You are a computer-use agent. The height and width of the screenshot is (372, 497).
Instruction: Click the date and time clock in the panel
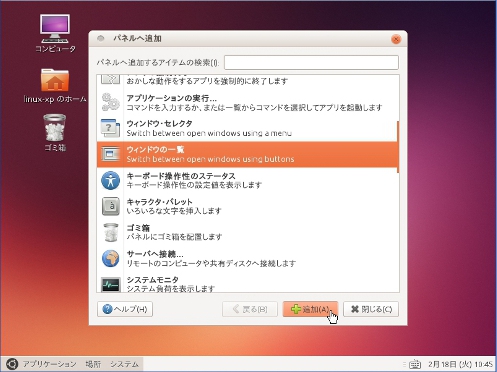tap(460, 364)
